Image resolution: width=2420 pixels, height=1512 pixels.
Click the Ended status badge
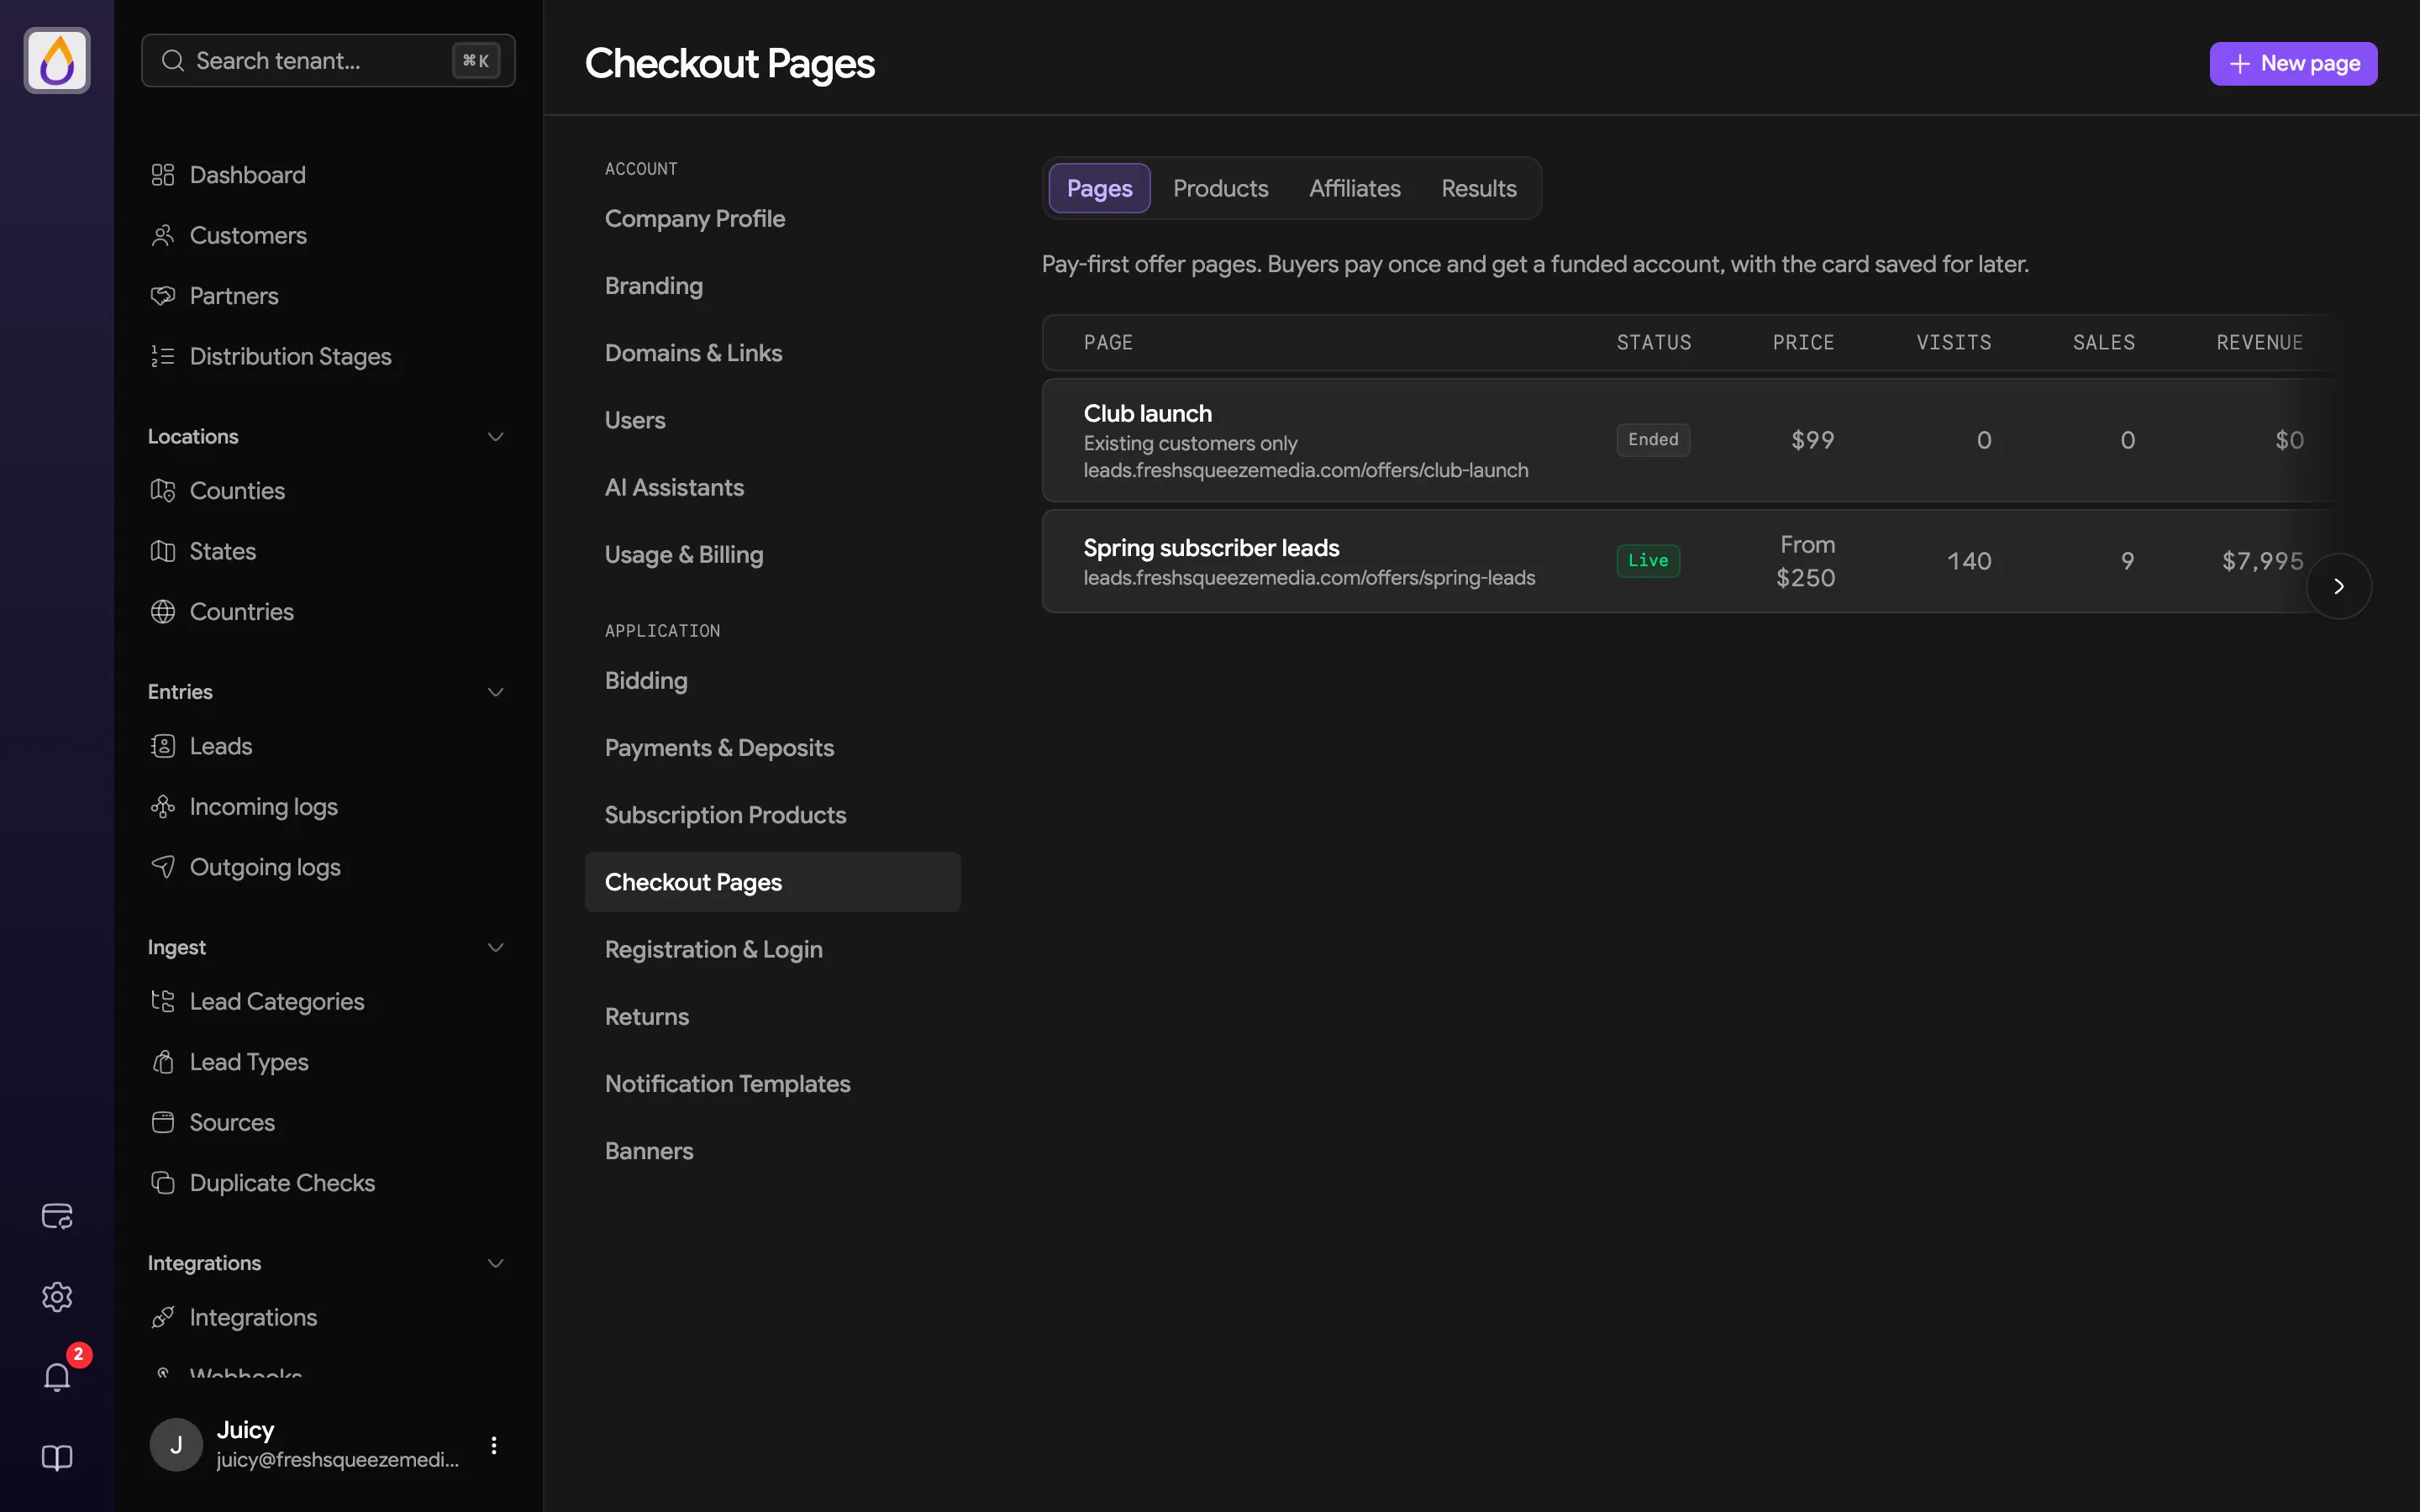1653,439
